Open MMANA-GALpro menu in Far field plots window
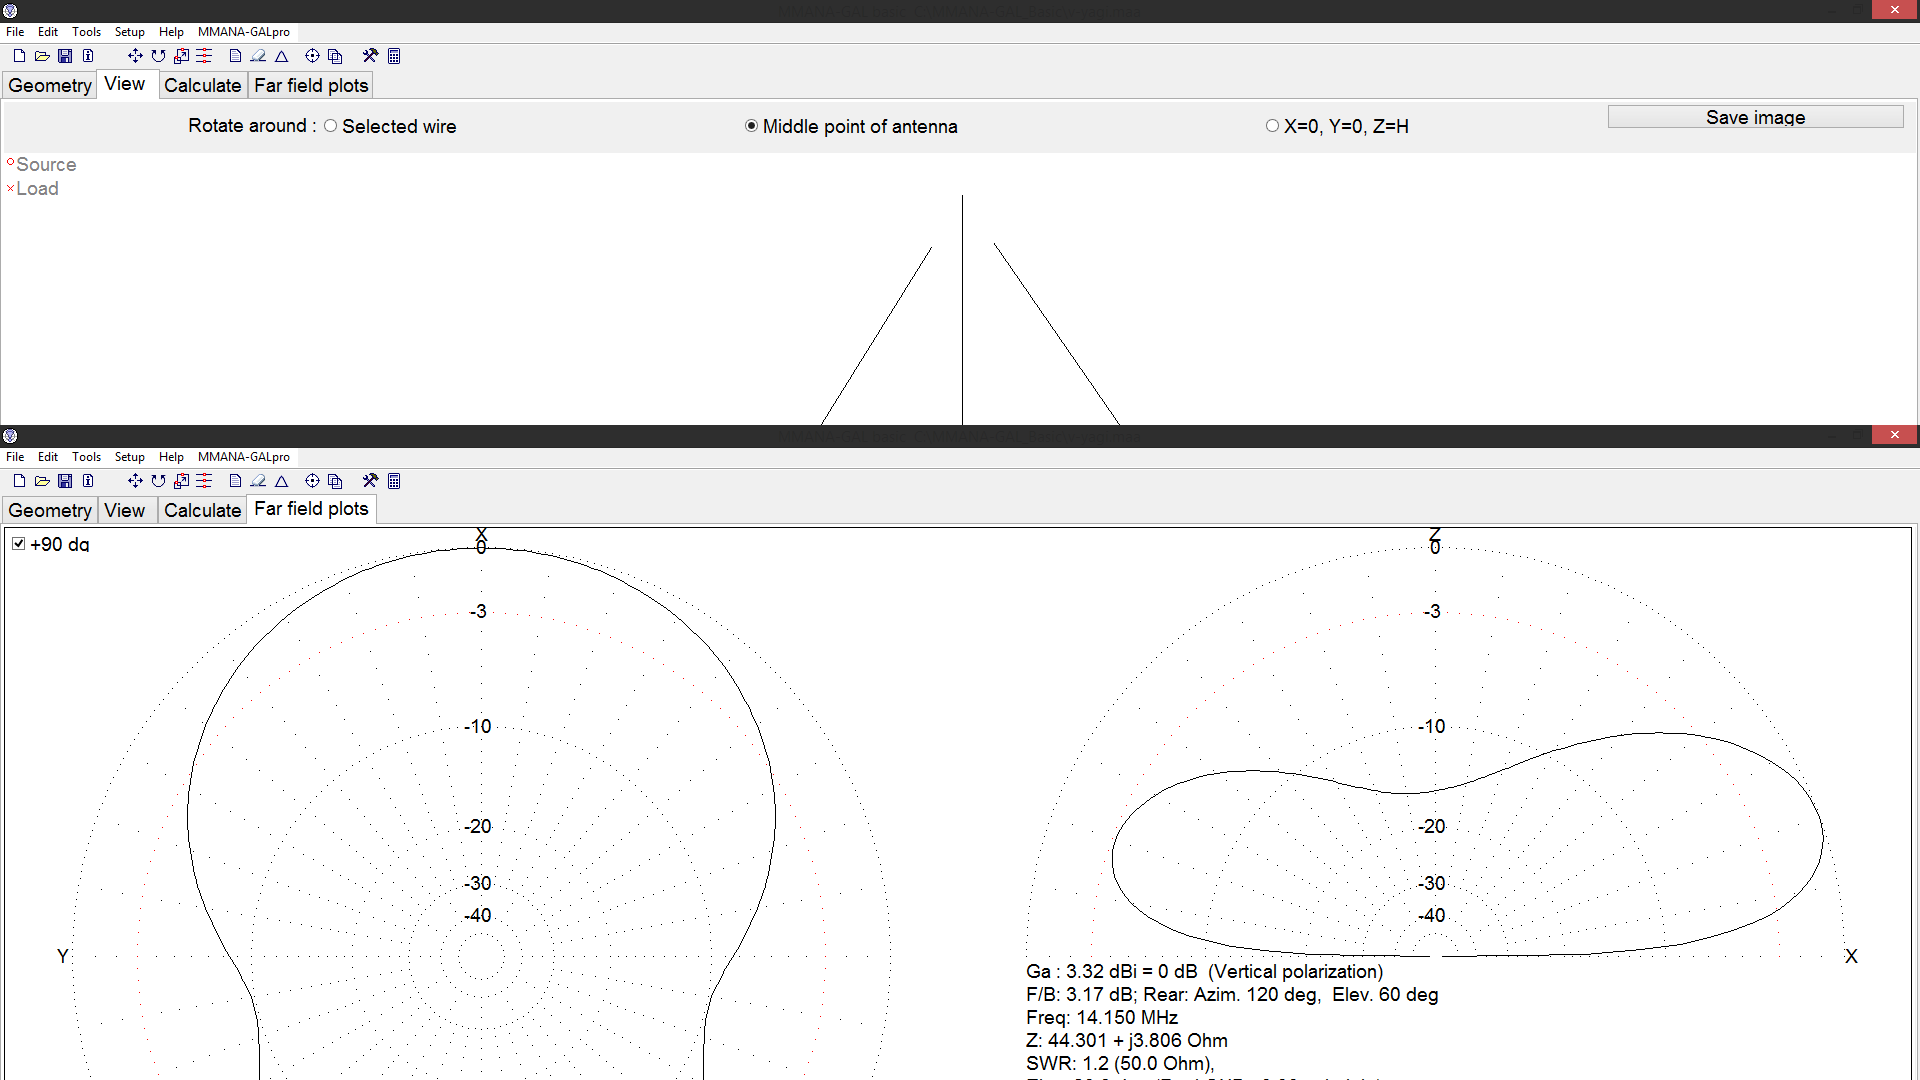The height and width of the screenshot is (1080, 1920). coord(244,457)
